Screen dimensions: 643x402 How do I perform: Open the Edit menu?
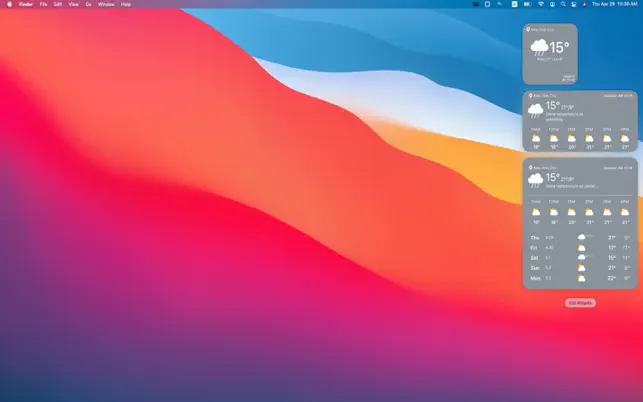58,4
